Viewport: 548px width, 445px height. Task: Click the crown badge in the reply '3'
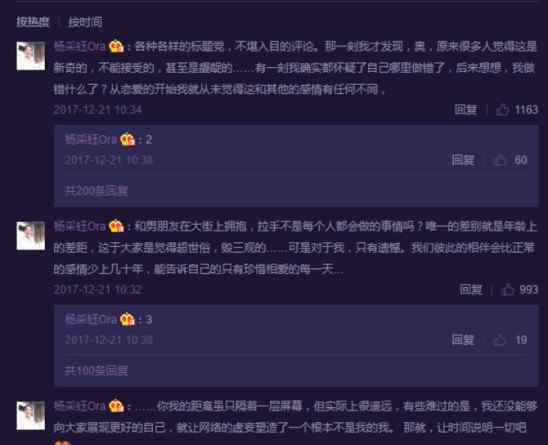tap(128, 320)
